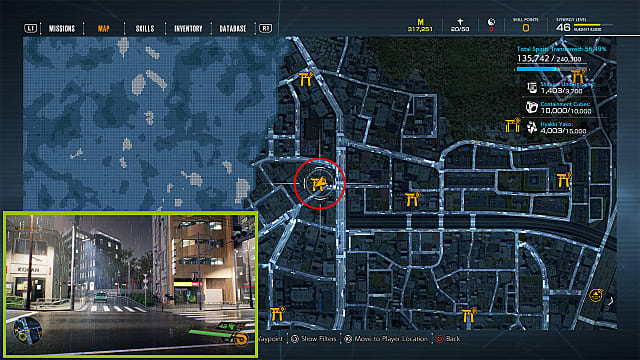Click the yellow Synergy Level progress bar
Screen dimensions: 640x360
tap(593, 25)
